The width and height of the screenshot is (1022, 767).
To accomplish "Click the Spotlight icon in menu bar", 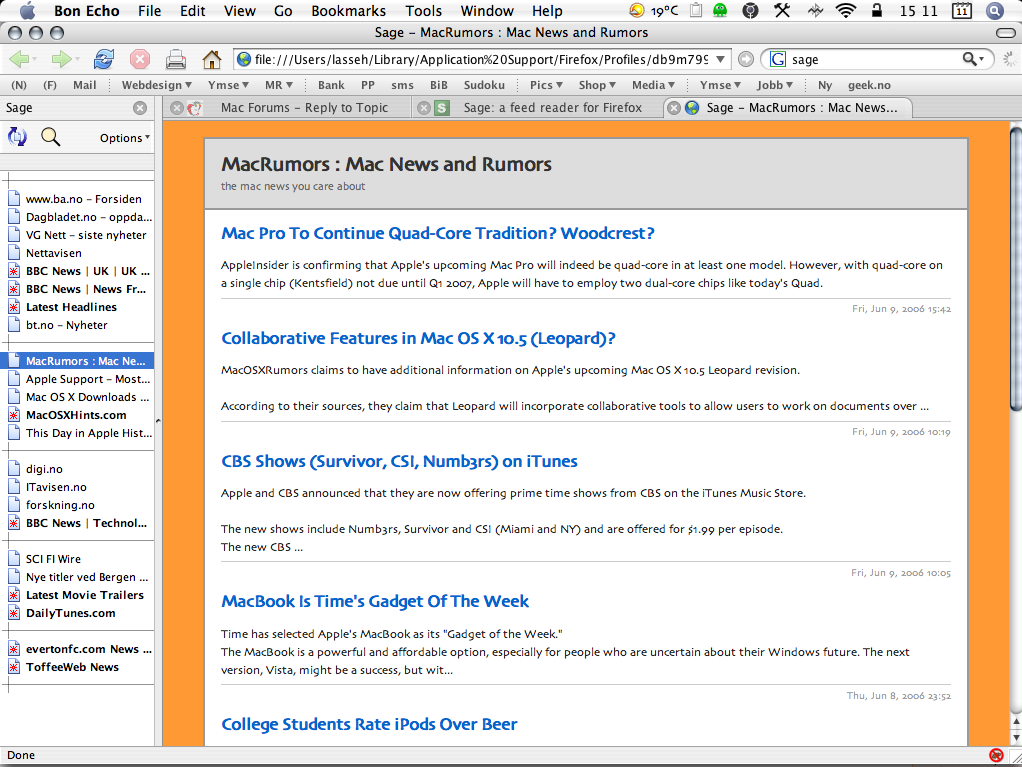I will point(994,11).
